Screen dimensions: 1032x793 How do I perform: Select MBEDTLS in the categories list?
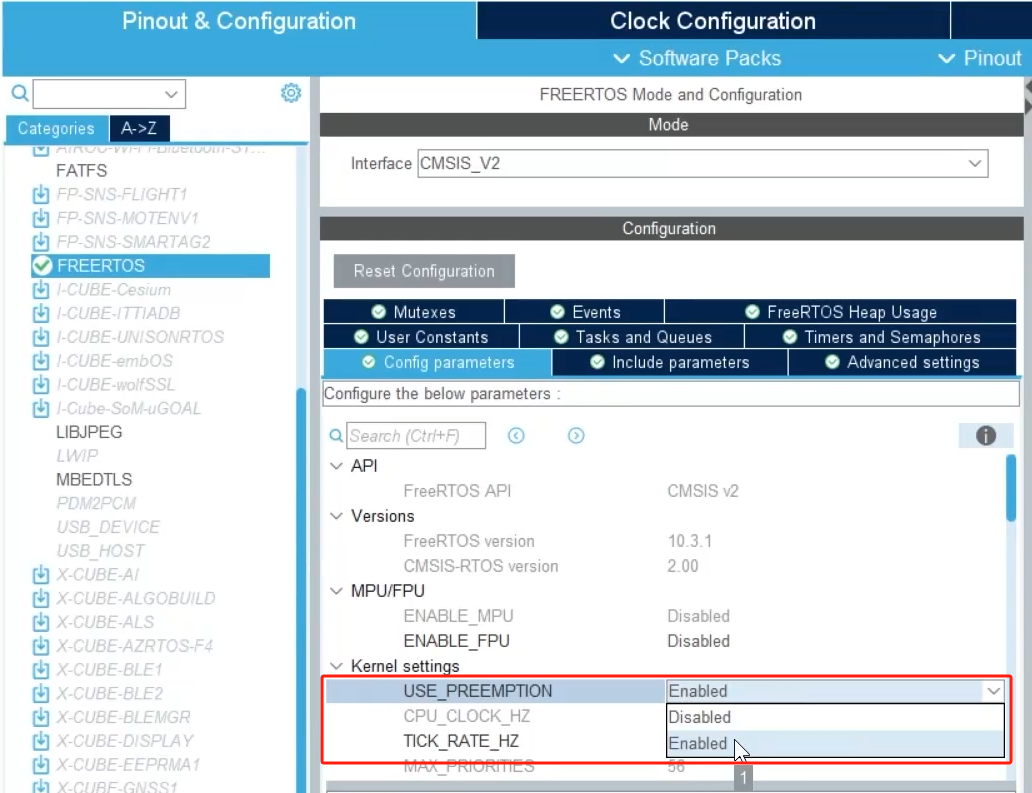tap(94, 479)
